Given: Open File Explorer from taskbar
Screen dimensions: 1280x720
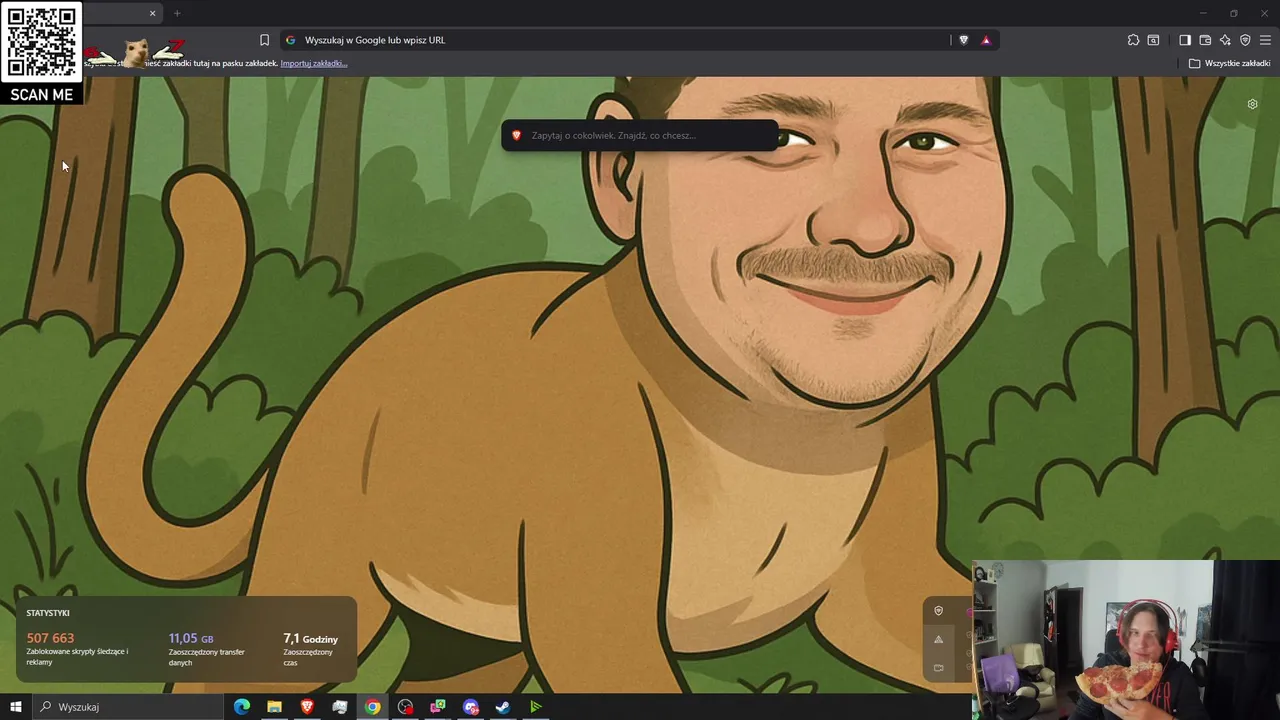Looking at the screenshot, I should click(274, 707).
